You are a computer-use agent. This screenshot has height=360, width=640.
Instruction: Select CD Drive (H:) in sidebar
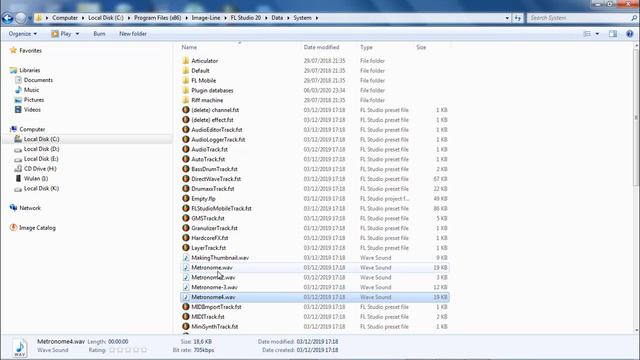[40, 169]
